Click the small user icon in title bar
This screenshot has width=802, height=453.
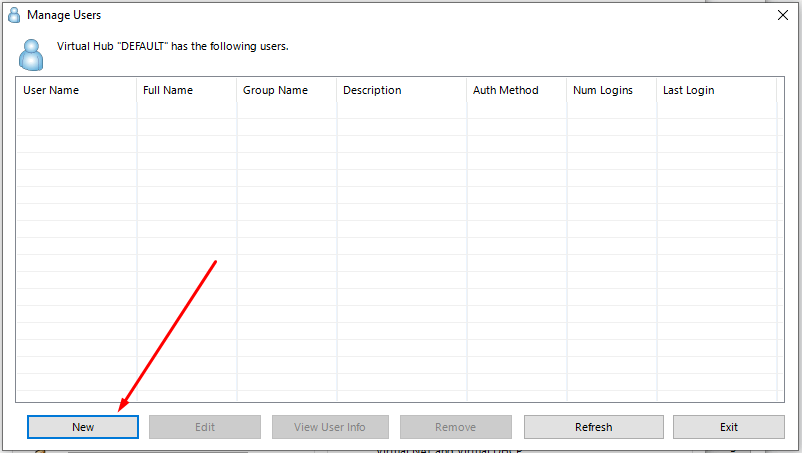click(x=14, y=15)
